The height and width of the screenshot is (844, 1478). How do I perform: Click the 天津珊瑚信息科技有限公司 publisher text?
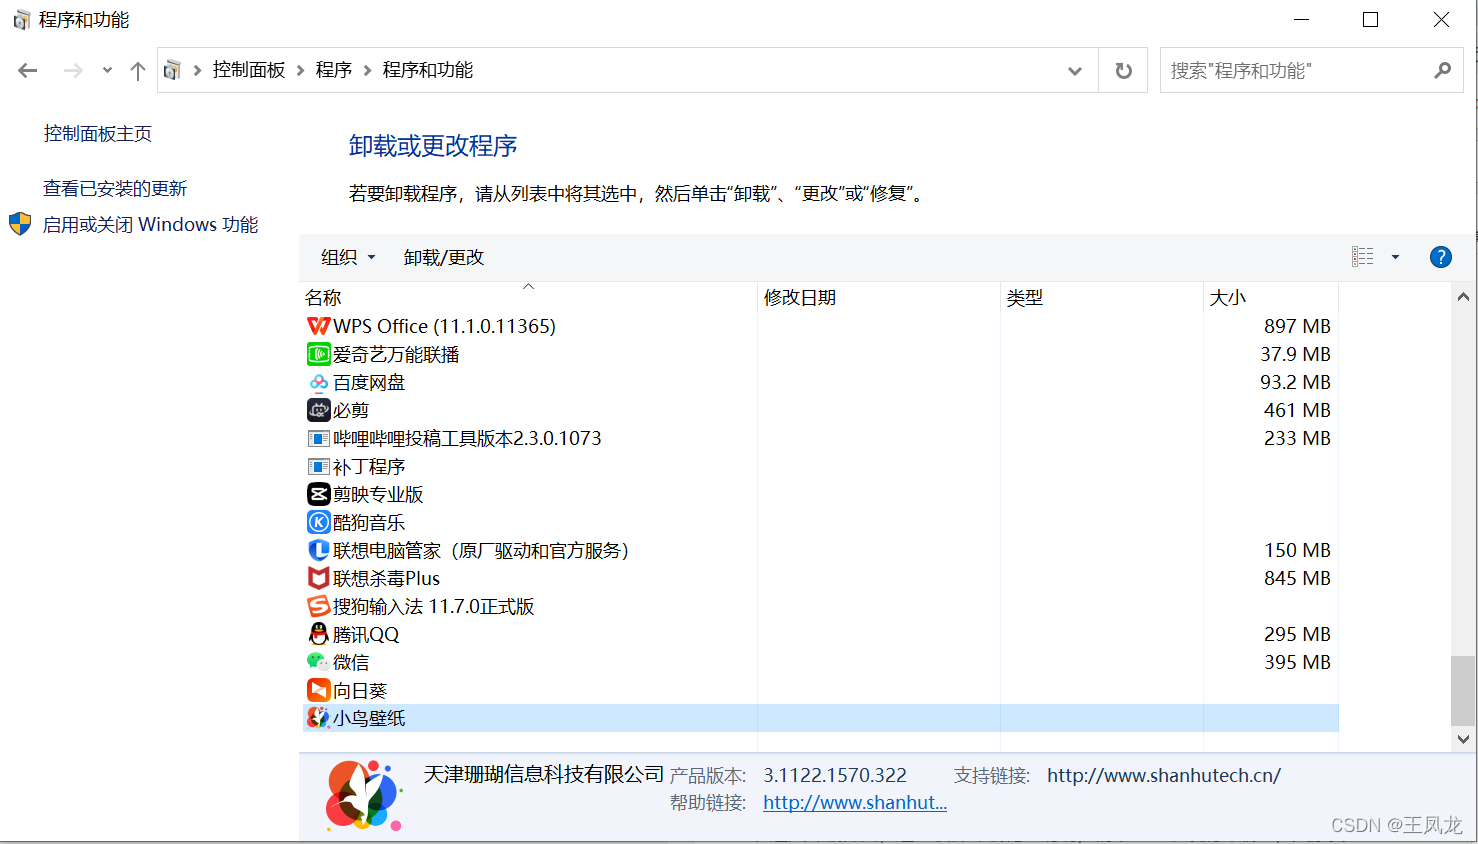(x=544, y=774)
